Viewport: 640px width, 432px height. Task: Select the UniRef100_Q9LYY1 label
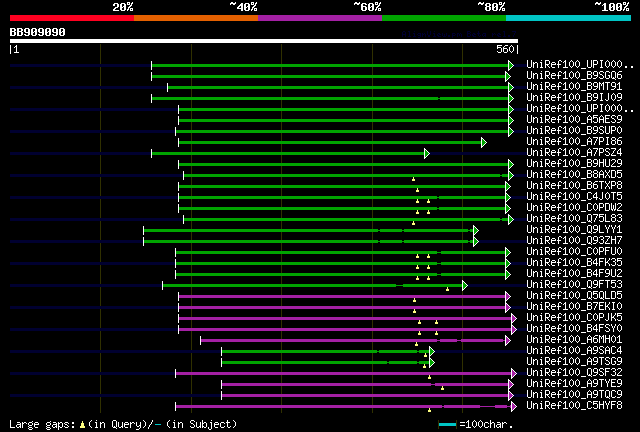pyautogui.click(x=574, y=230)
